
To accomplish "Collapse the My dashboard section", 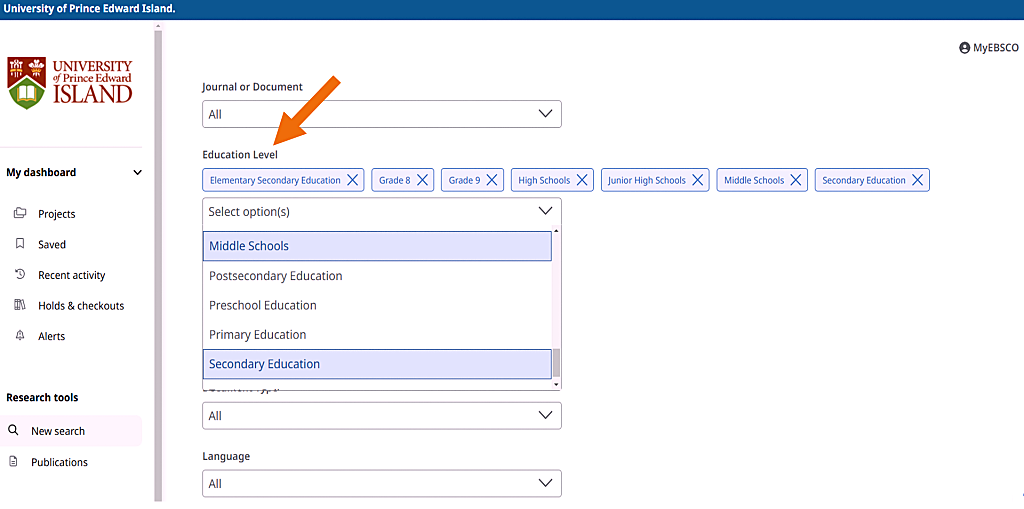I will click(137, 173).
